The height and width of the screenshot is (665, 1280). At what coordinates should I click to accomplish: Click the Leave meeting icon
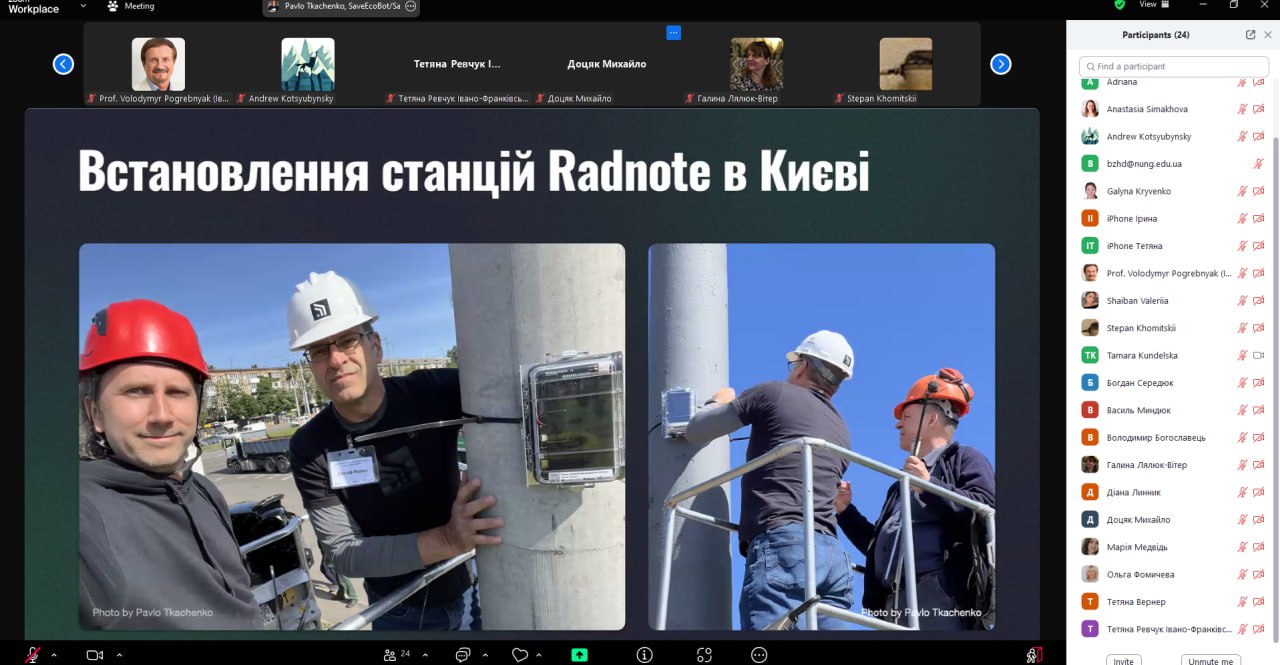point(1034,655)
